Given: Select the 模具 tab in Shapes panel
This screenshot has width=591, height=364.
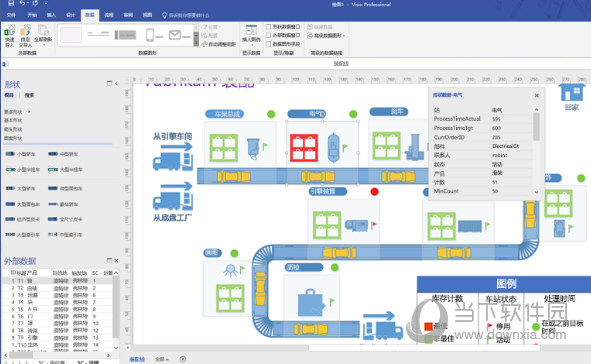Looking at the screenshot, I should pos(9,95).
